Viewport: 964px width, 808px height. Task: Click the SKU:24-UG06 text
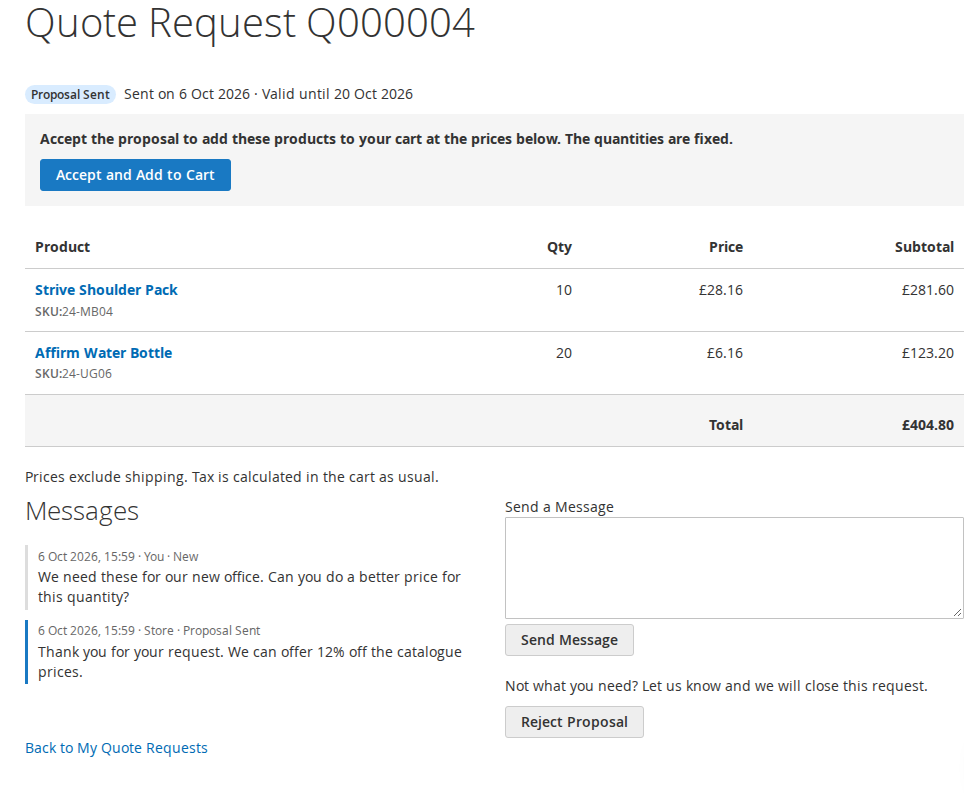[73, 374]
